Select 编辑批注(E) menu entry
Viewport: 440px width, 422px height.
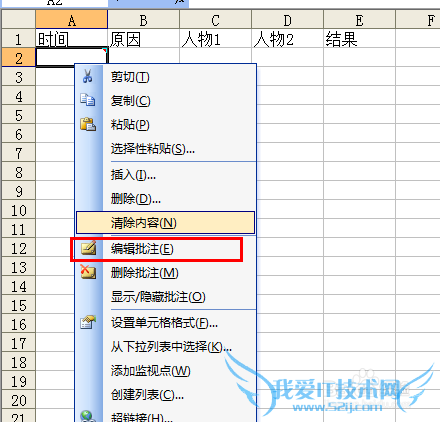pos(165,249)
